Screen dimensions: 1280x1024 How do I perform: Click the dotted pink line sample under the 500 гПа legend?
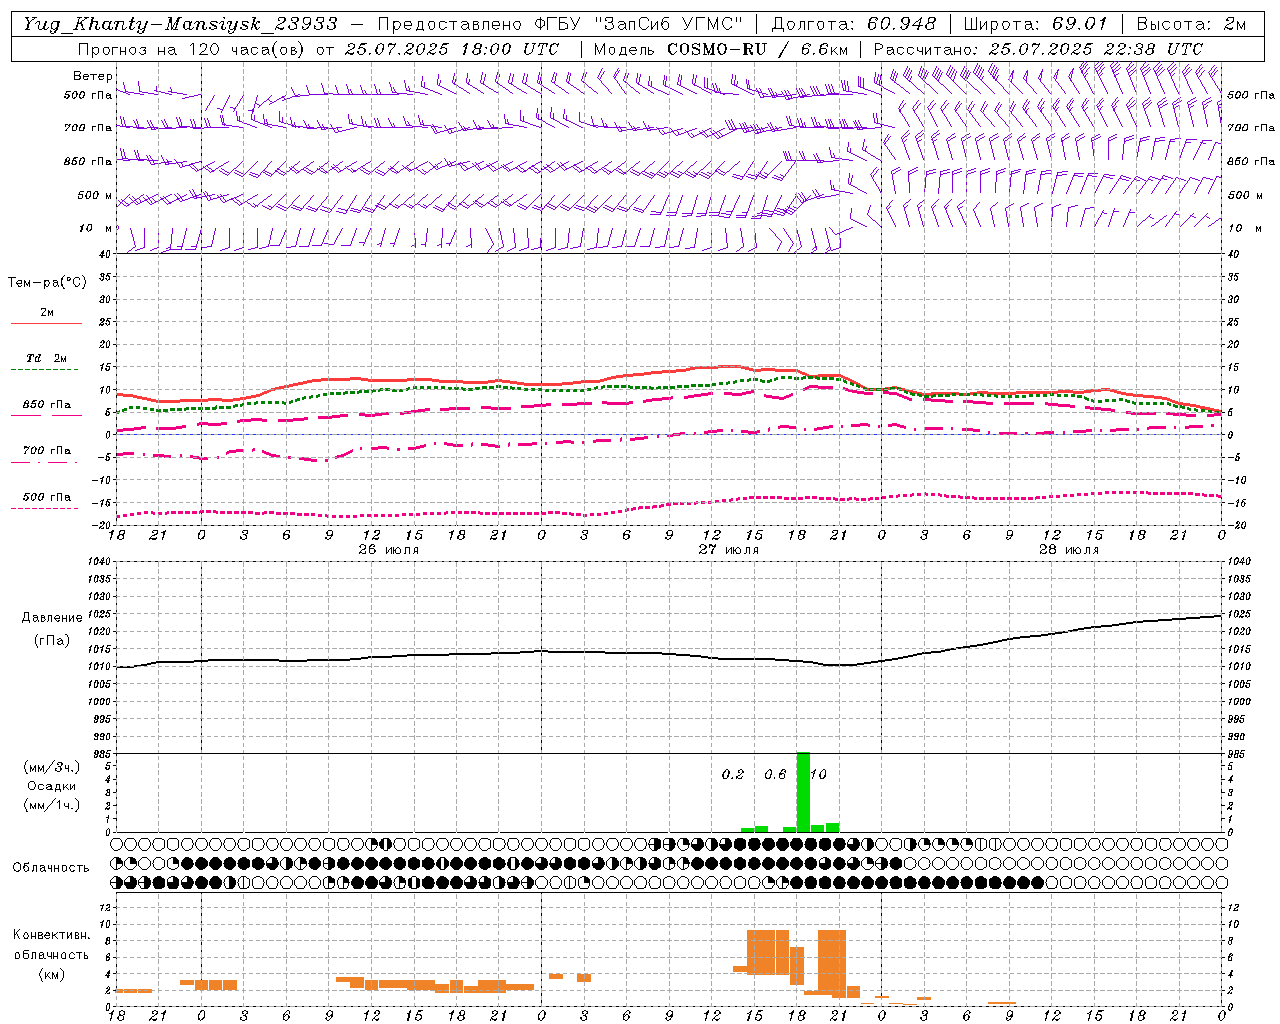[45, 508]
